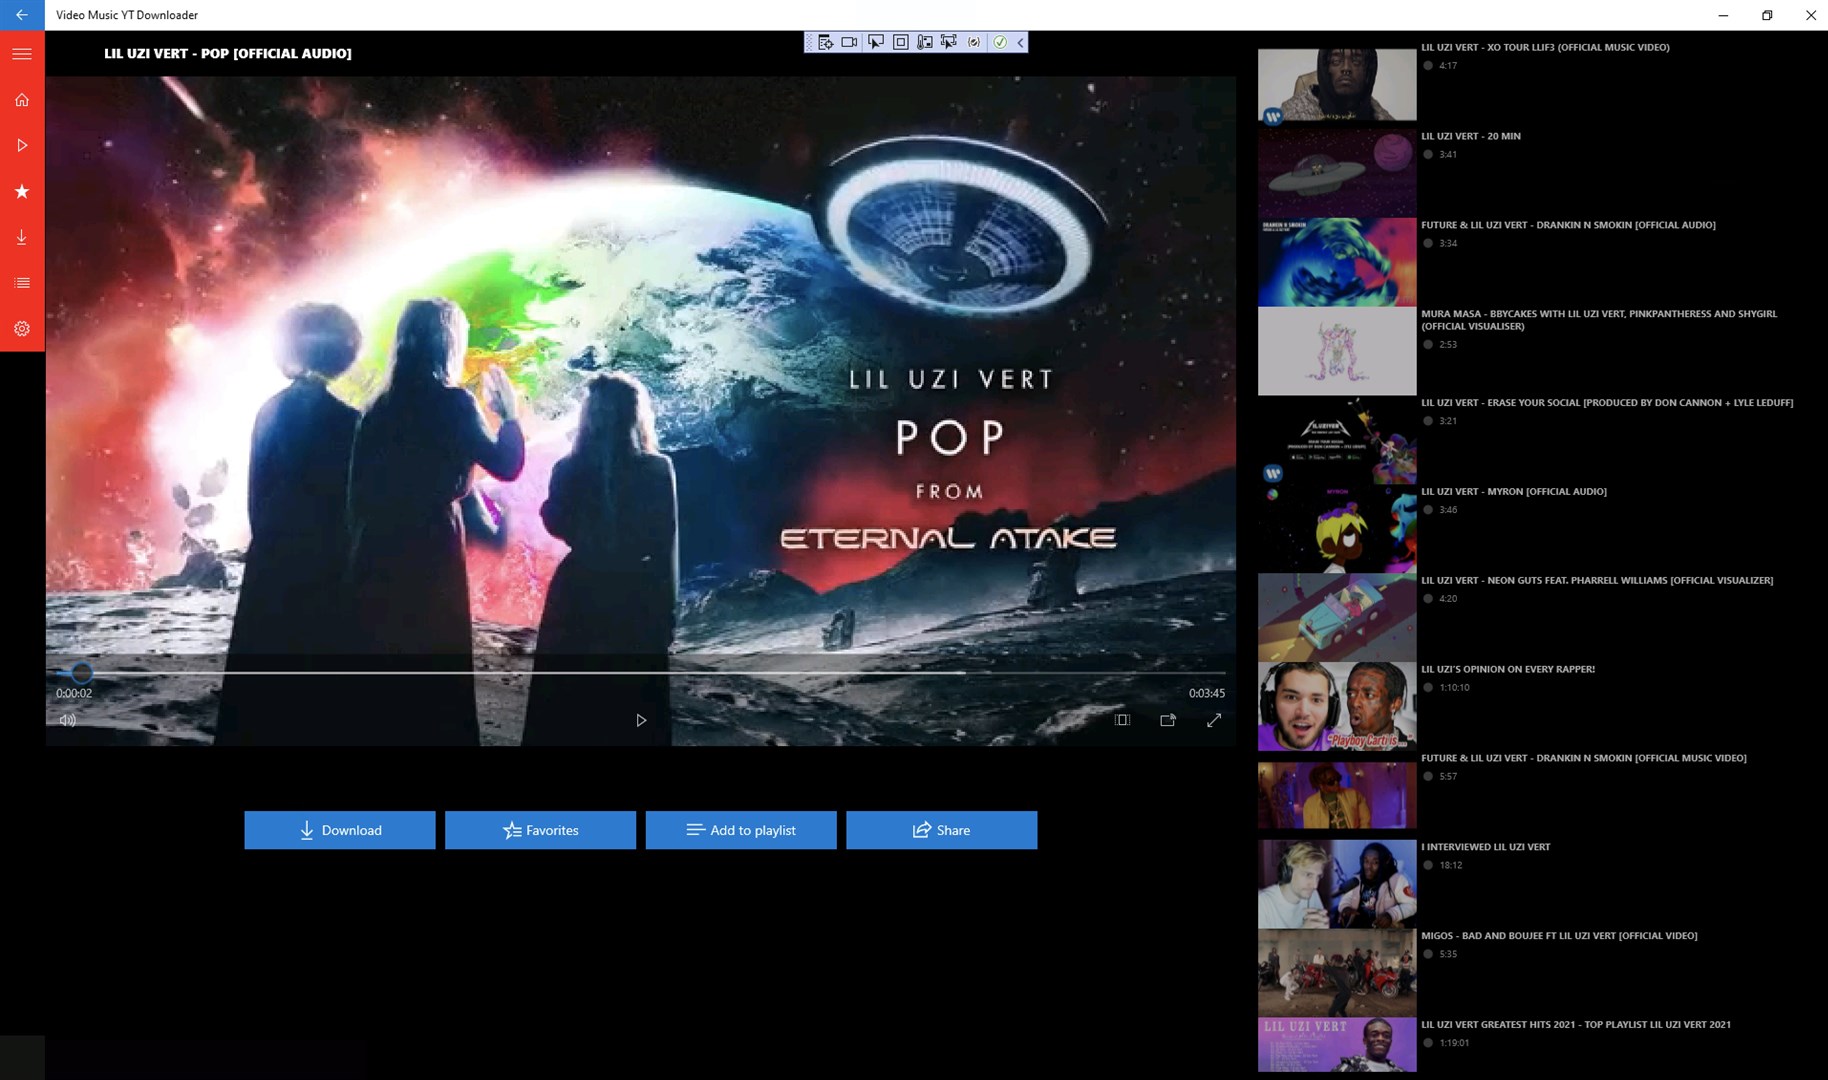Open the Neon Guts visualizer thumbnail
Viewport: 1828px width, 1080px height.
point(1337,617)
